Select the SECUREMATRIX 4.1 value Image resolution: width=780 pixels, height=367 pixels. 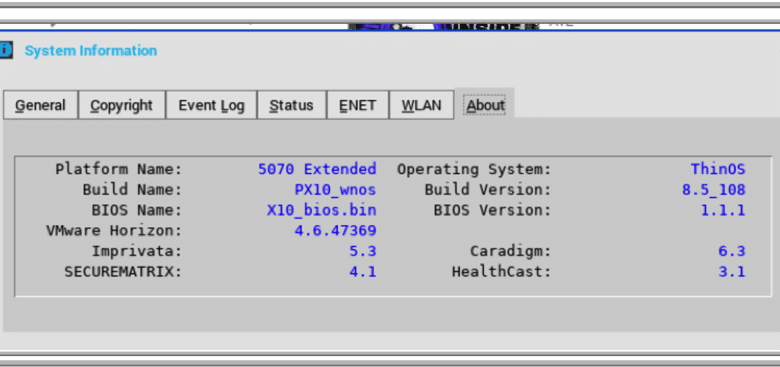[363, 272]
